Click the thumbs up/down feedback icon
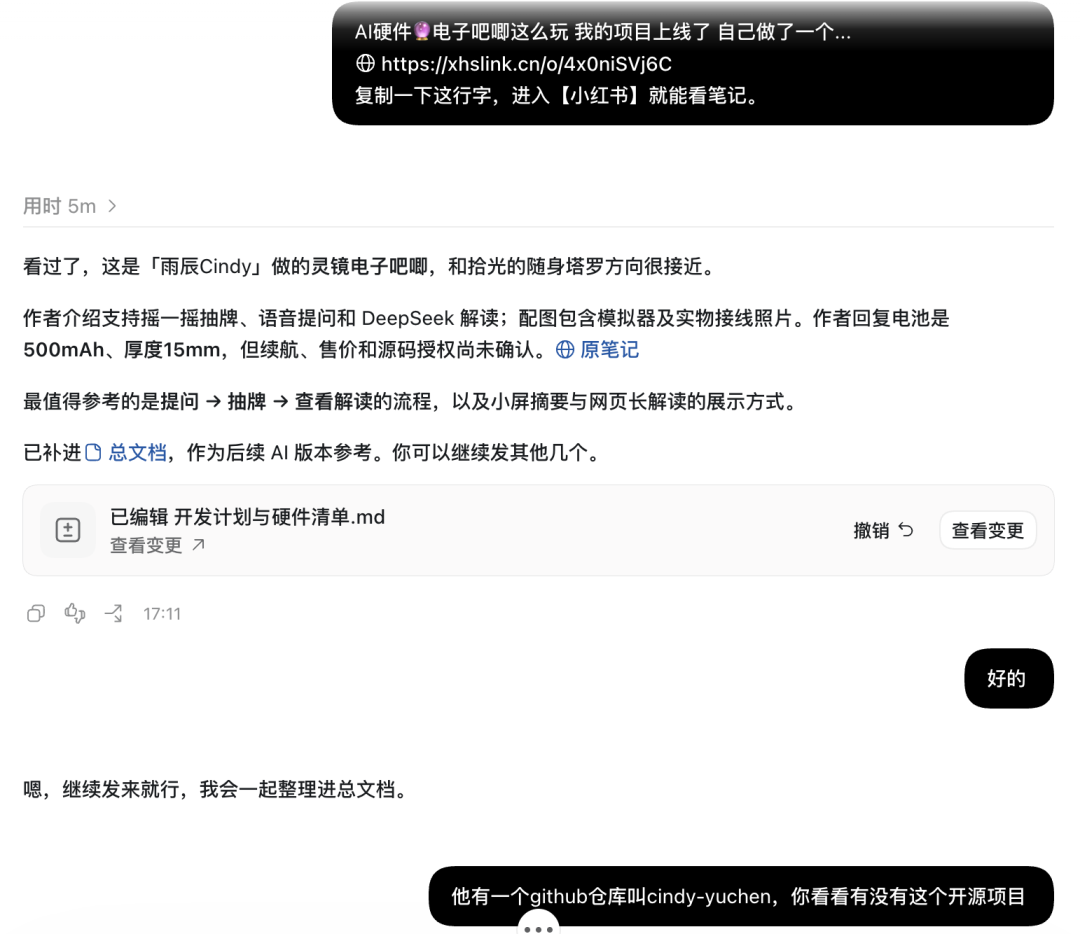The width and height of the screenshot is (1080, 934). [x=74, y=613]
